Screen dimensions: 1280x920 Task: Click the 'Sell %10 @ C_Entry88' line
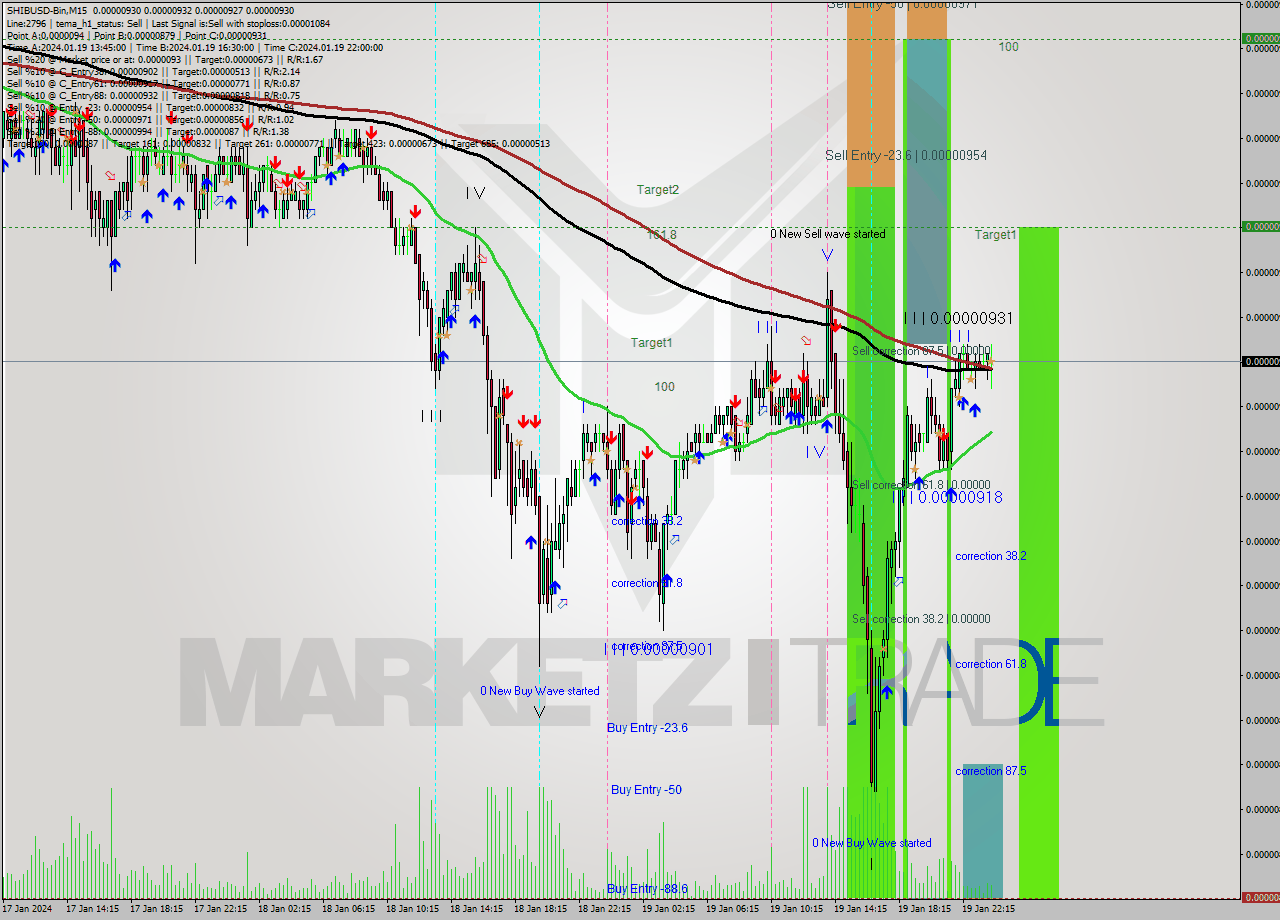coord(153,95)
